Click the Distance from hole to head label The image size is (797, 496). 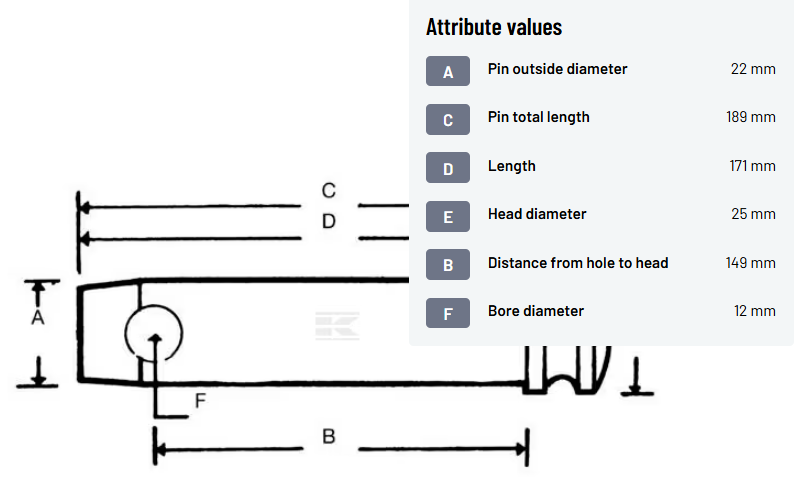pos(578,263)
